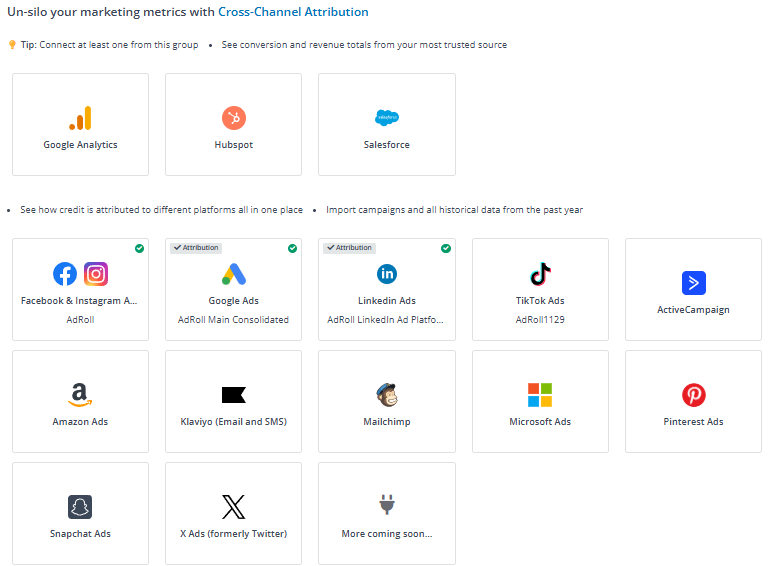Screen dimensions: 773x566
Task: Select the Amazon Ads logo
Action: pyautogui.click(x=80, y=395)
